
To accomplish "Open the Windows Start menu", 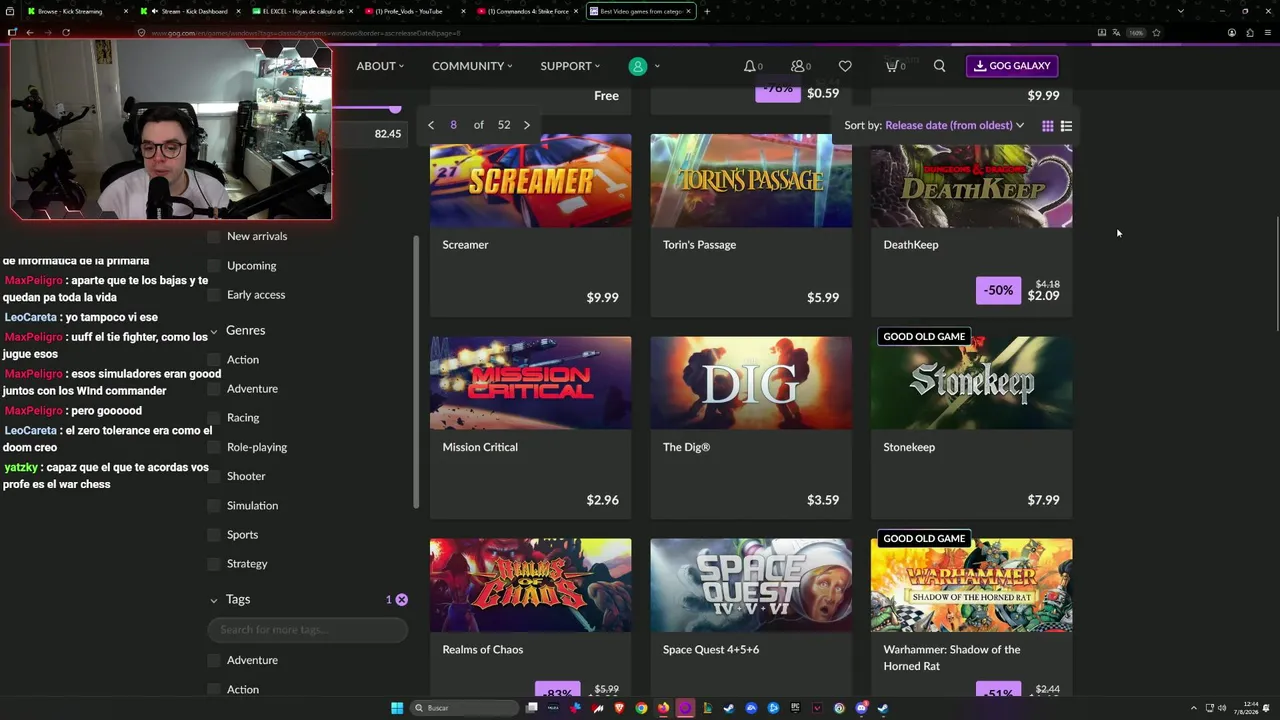I will click(397, 708).
